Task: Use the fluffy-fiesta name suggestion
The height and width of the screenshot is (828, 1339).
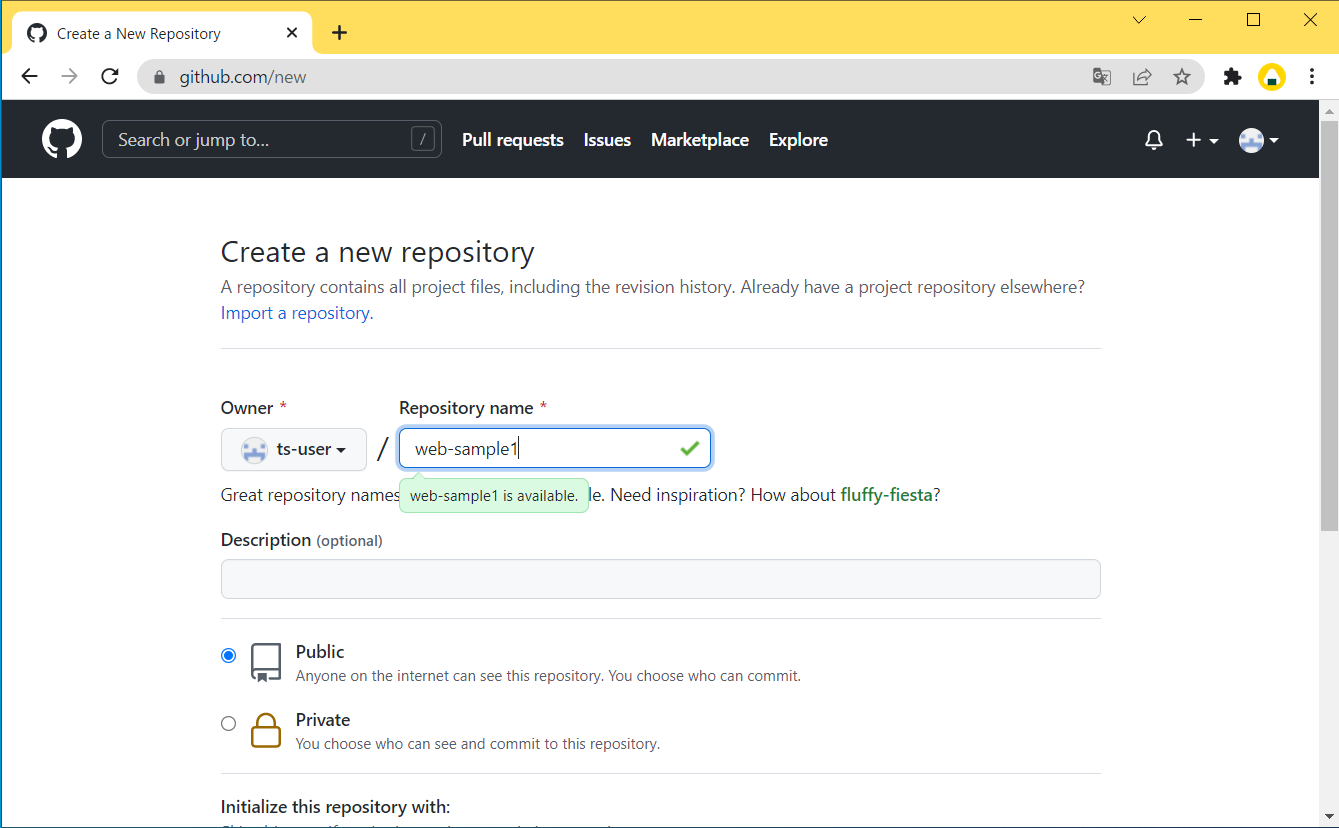Action: click(887, 495)
